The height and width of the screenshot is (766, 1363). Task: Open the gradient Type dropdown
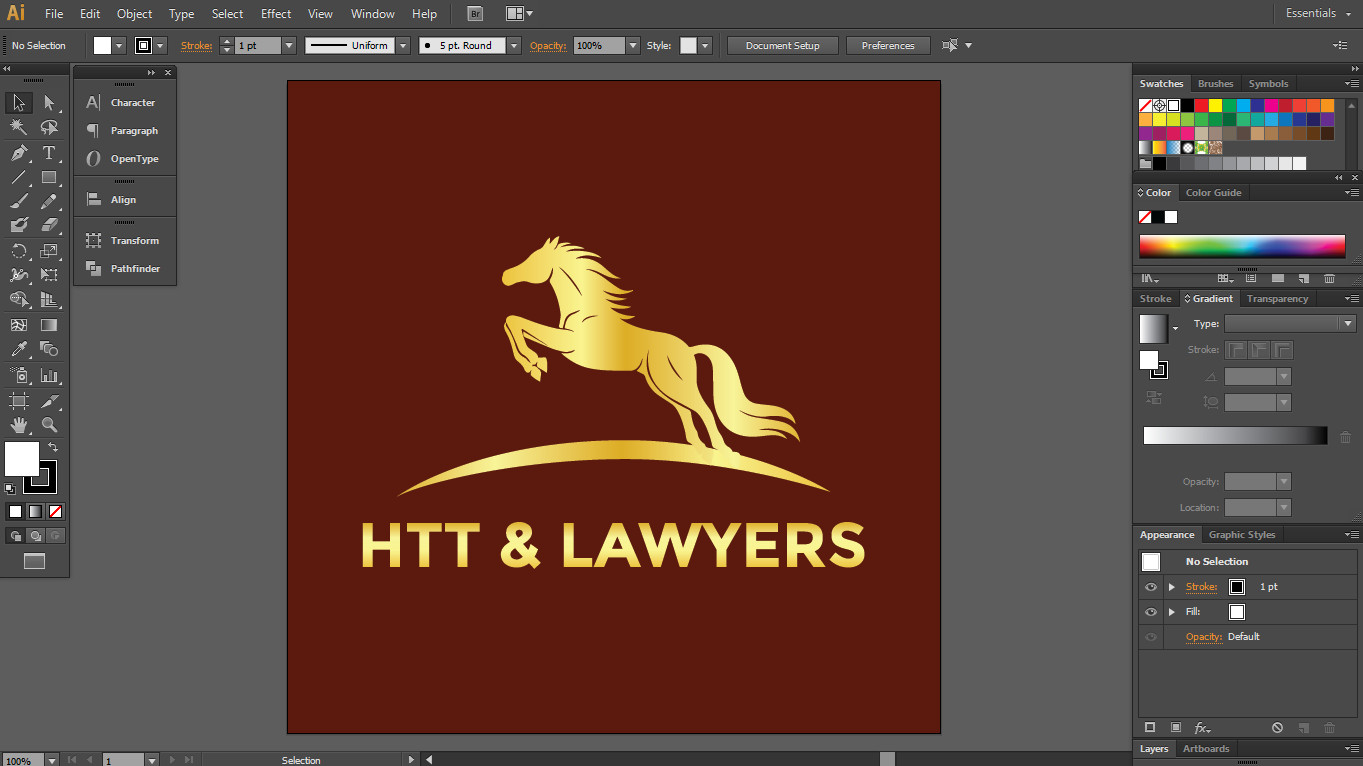(1348, 324)
